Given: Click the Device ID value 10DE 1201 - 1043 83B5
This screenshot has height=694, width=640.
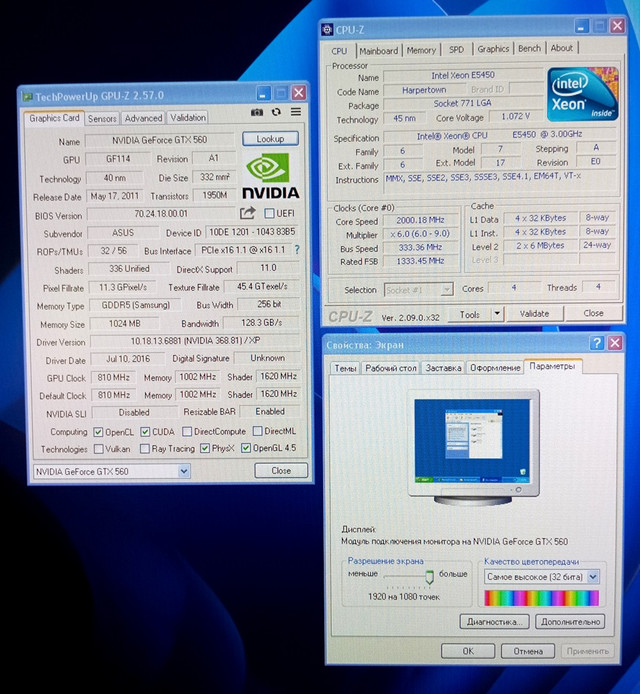Looking at the screenshot, I should point(252,232).
